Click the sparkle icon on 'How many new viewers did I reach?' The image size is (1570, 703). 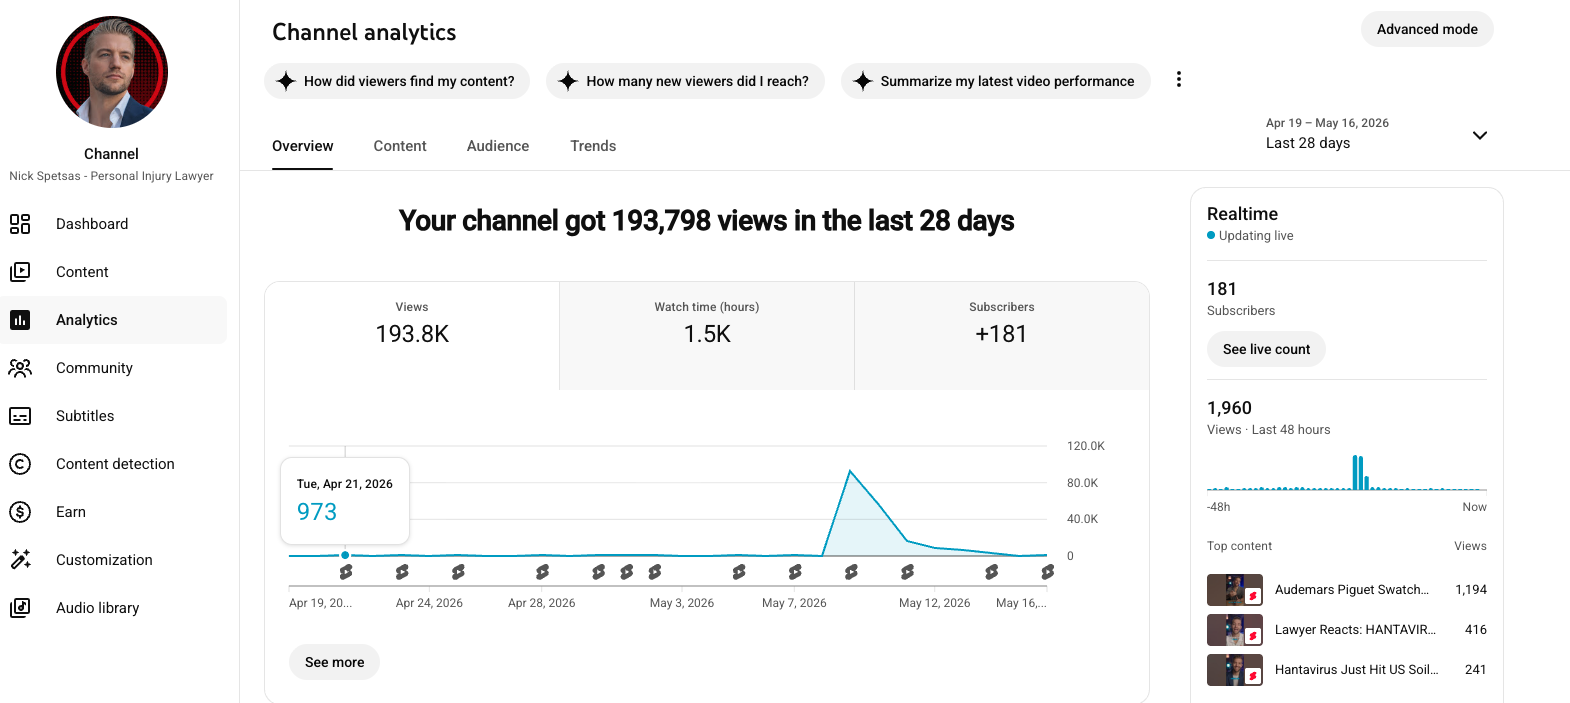568,81
